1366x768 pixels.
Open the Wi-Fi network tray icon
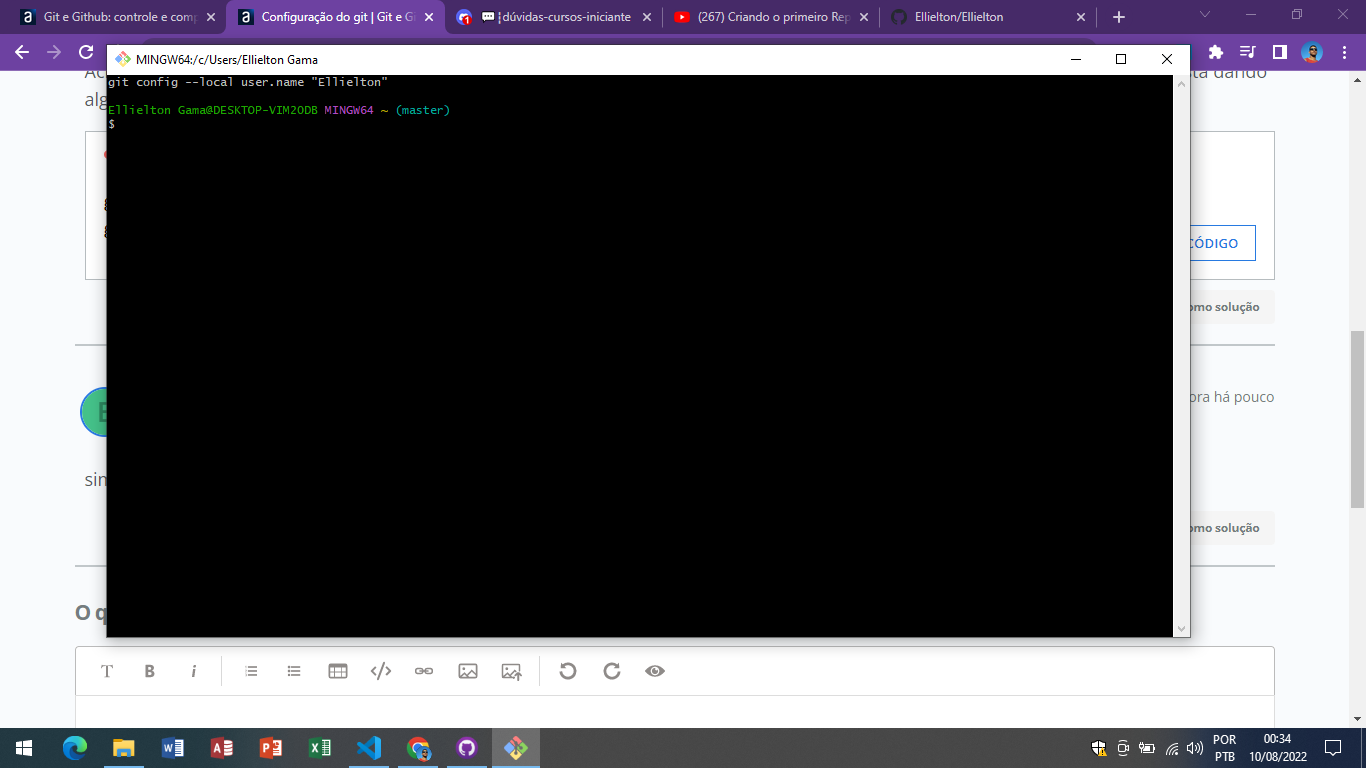[1171, 748]
